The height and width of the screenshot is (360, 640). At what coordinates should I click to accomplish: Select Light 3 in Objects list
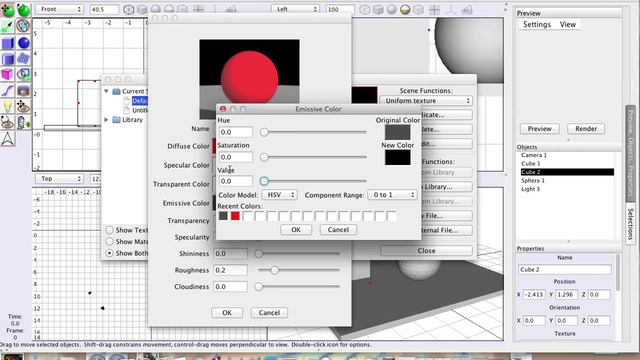pyautogui.click(x=530, y=189)
